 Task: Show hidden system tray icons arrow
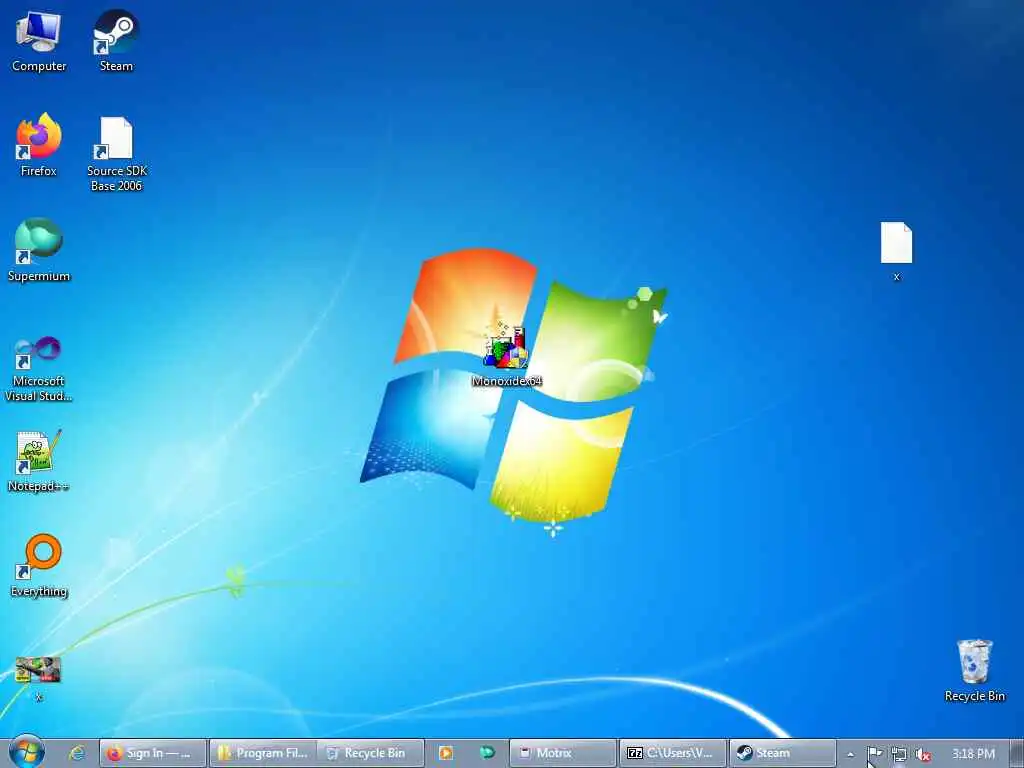point(850,754)
